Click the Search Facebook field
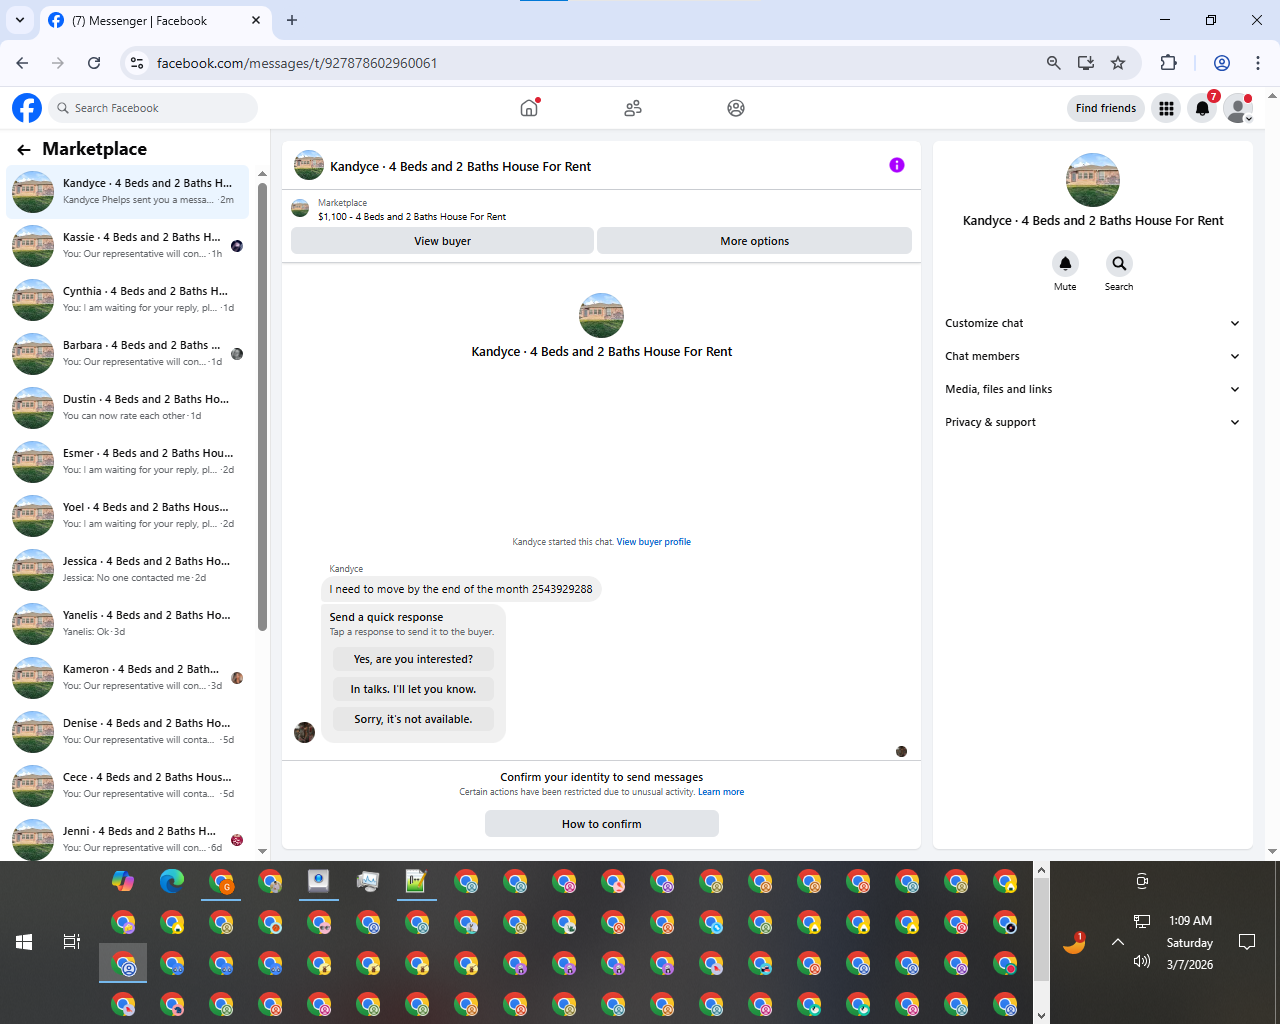 pyautogui.click(x=153, y=108)
